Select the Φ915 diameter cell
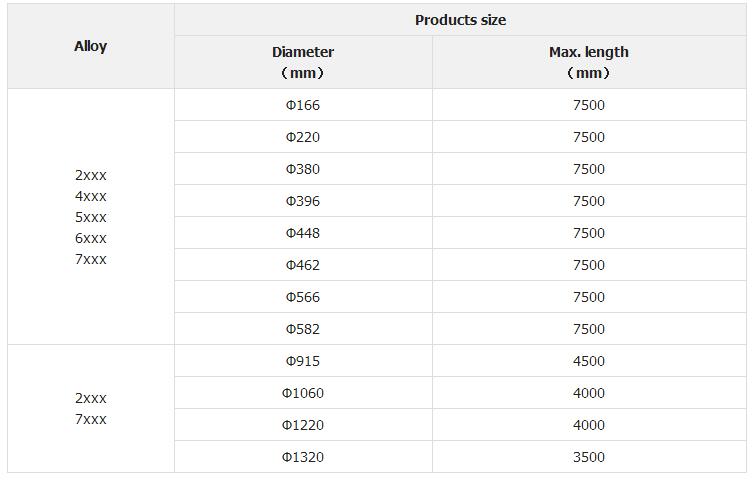 (x=303, y=361)
